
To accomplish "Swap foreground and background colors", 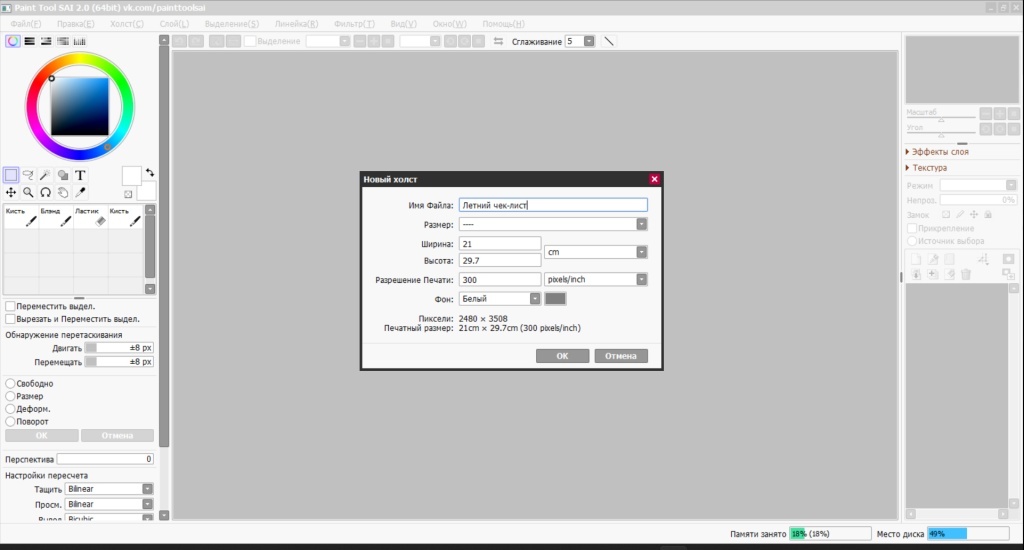I will tap(150, 172).
